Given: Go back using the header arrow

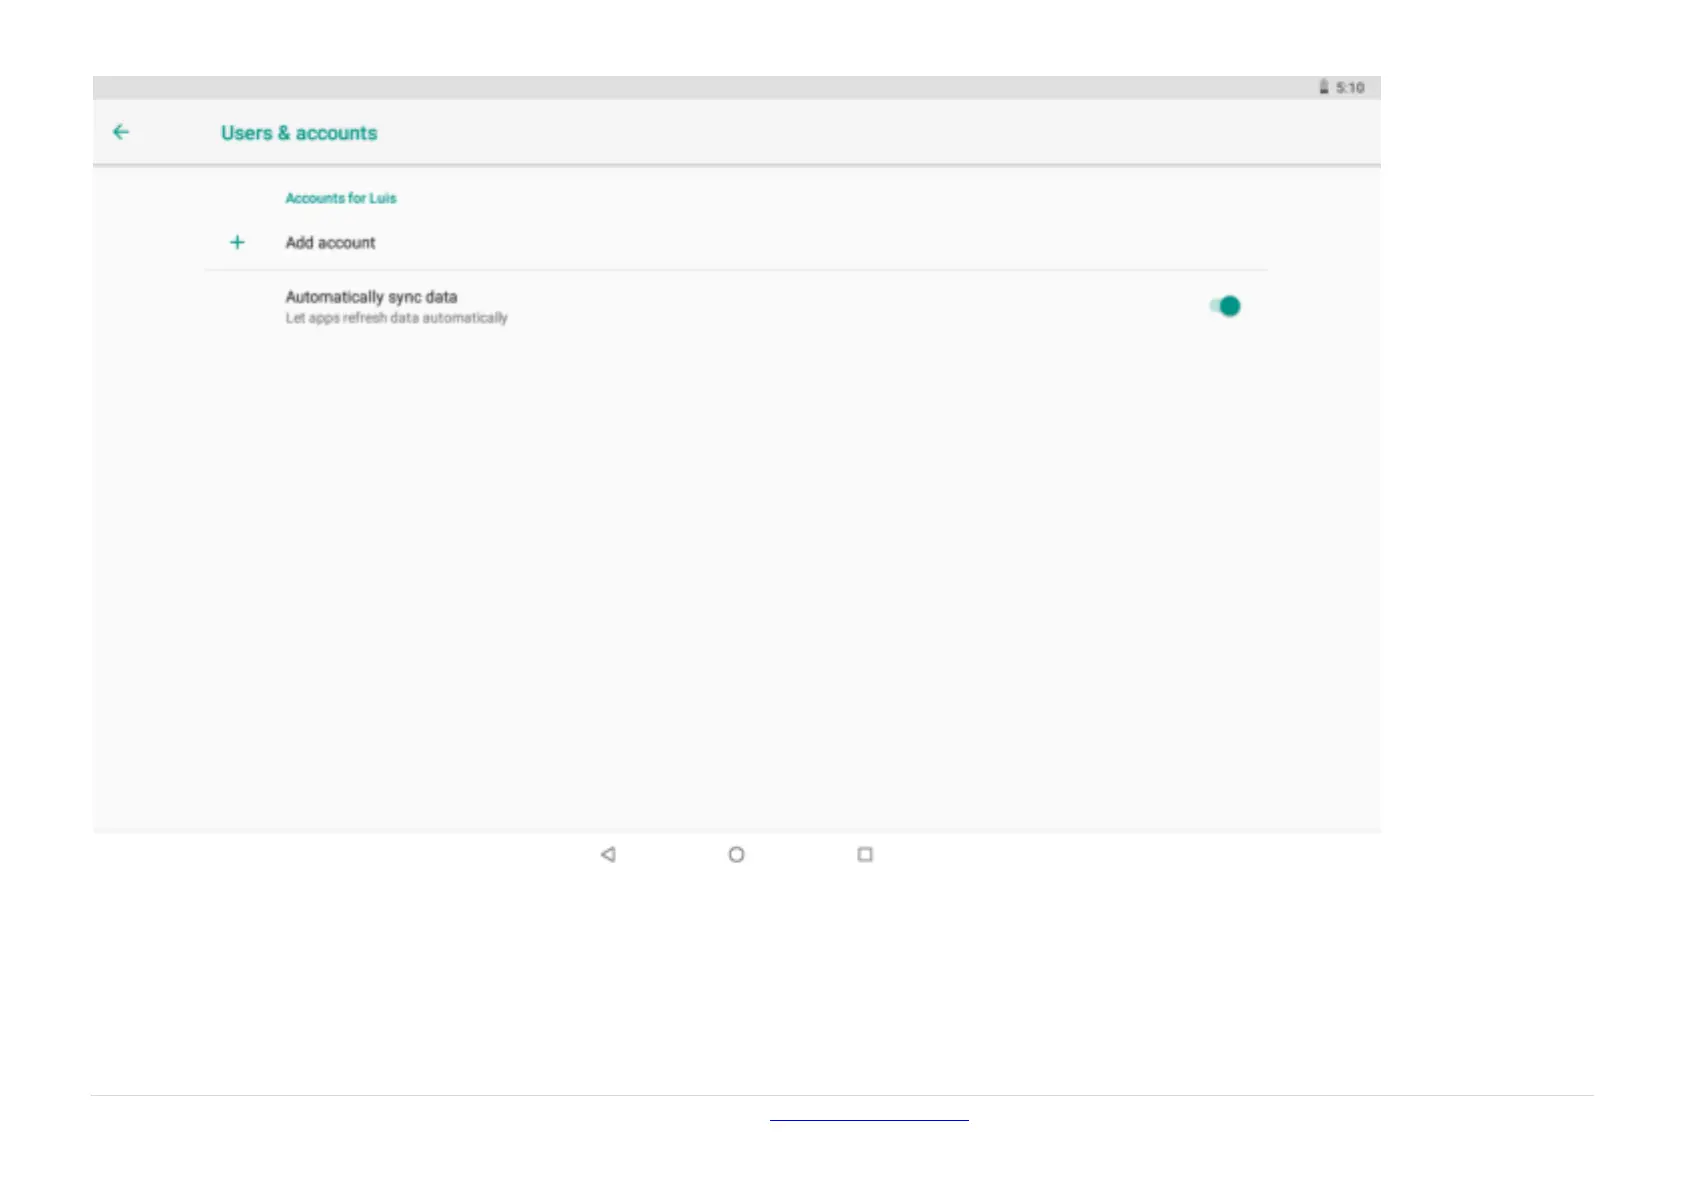Looking at the screenshot, I should point(121,132).
